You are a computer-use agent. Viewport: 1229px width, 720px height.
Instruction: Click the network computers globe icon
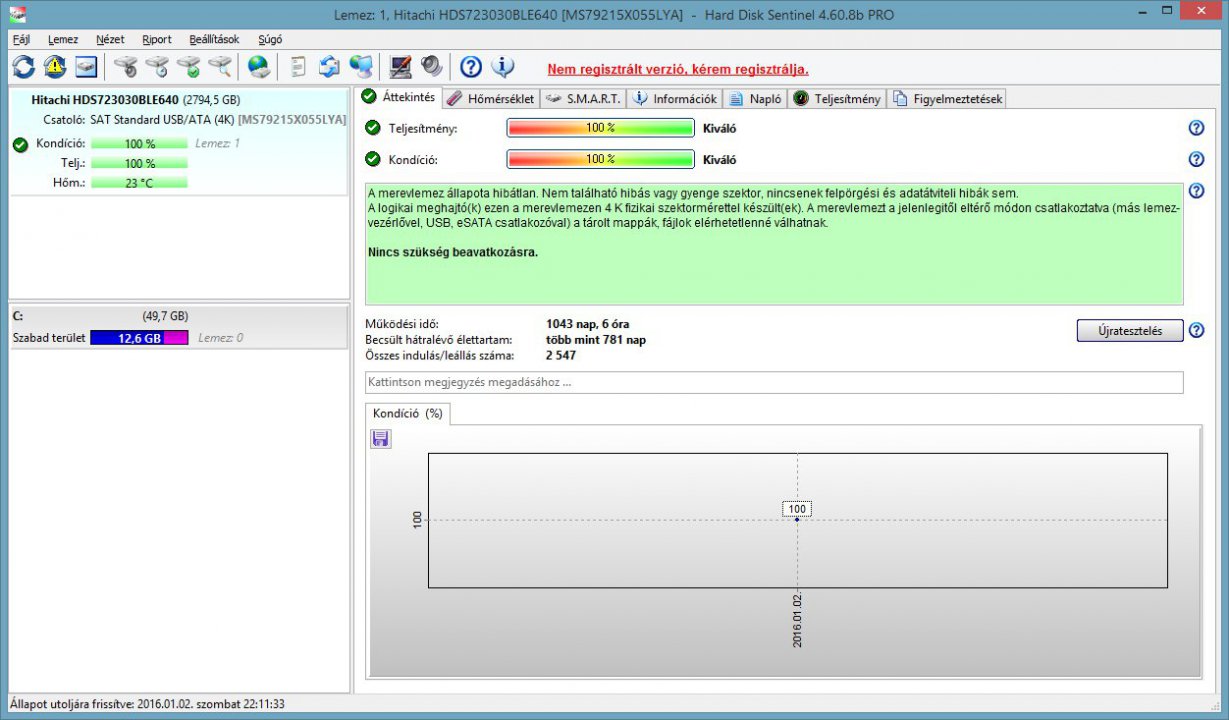point(361,67)
